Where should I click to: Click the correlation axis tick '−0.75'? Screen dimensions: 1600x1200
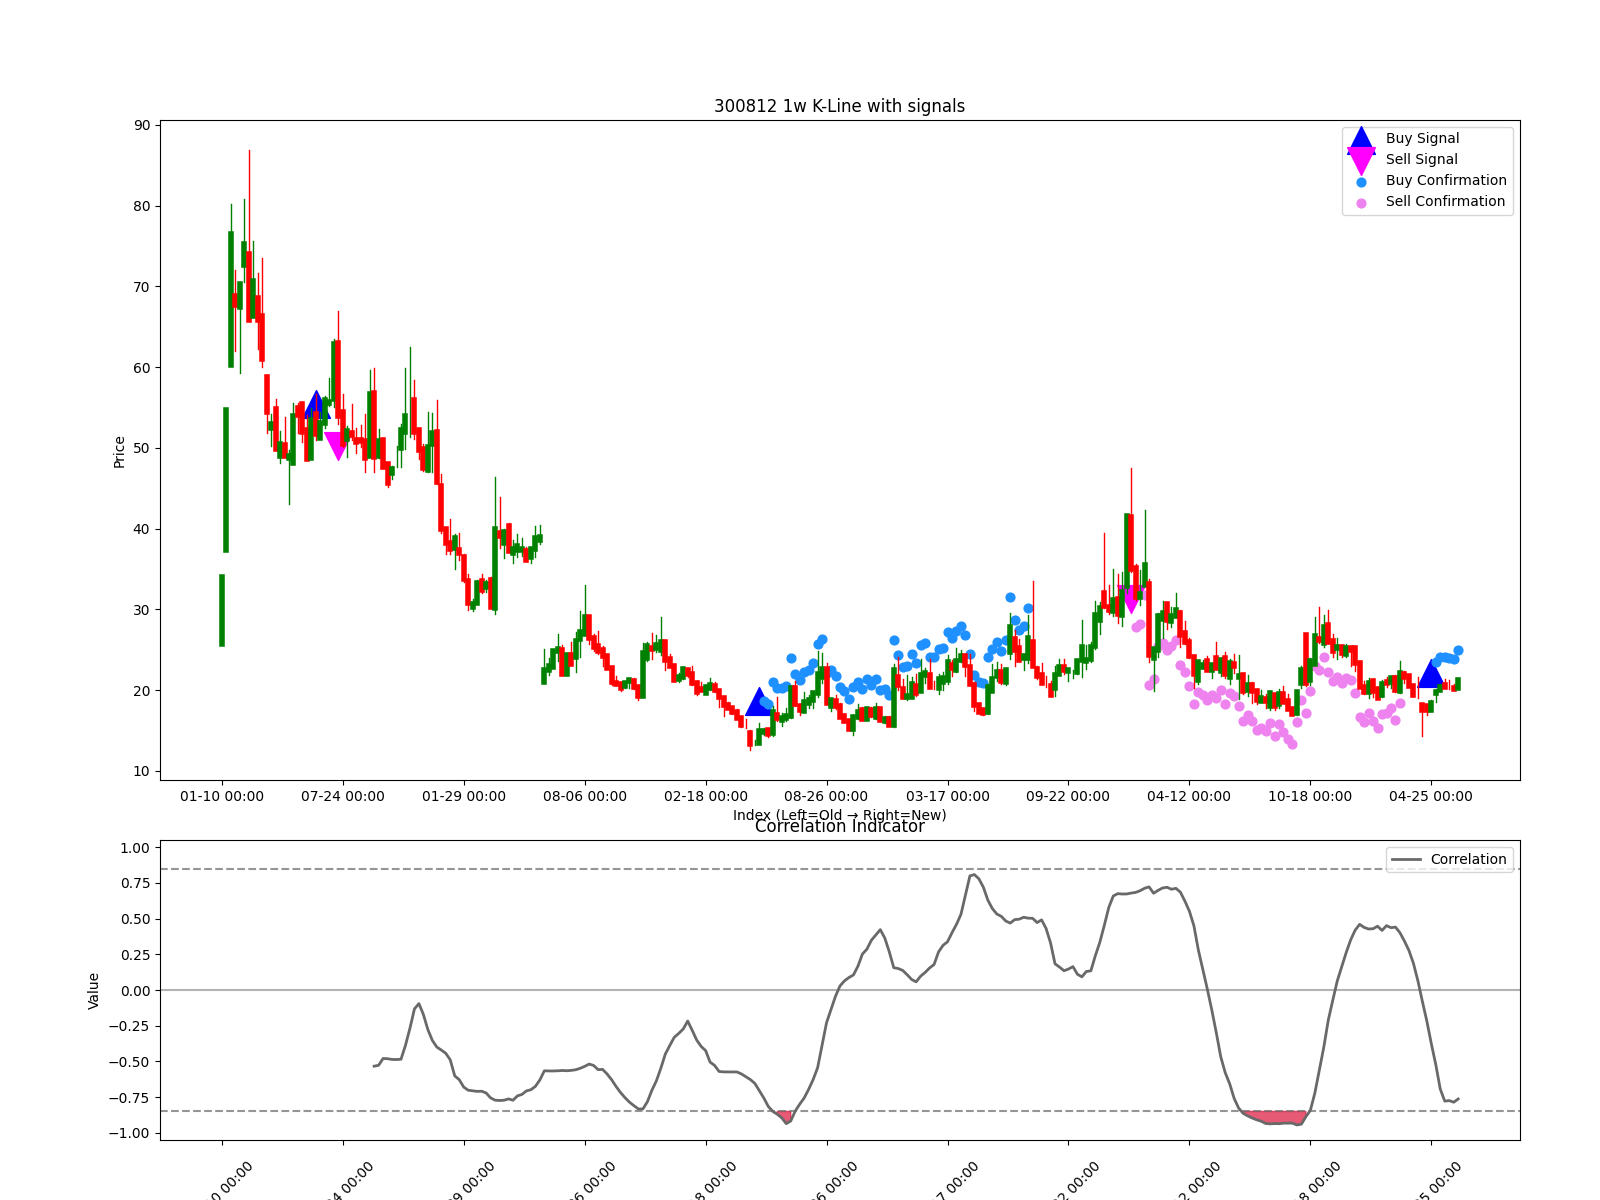point(130,1098)
